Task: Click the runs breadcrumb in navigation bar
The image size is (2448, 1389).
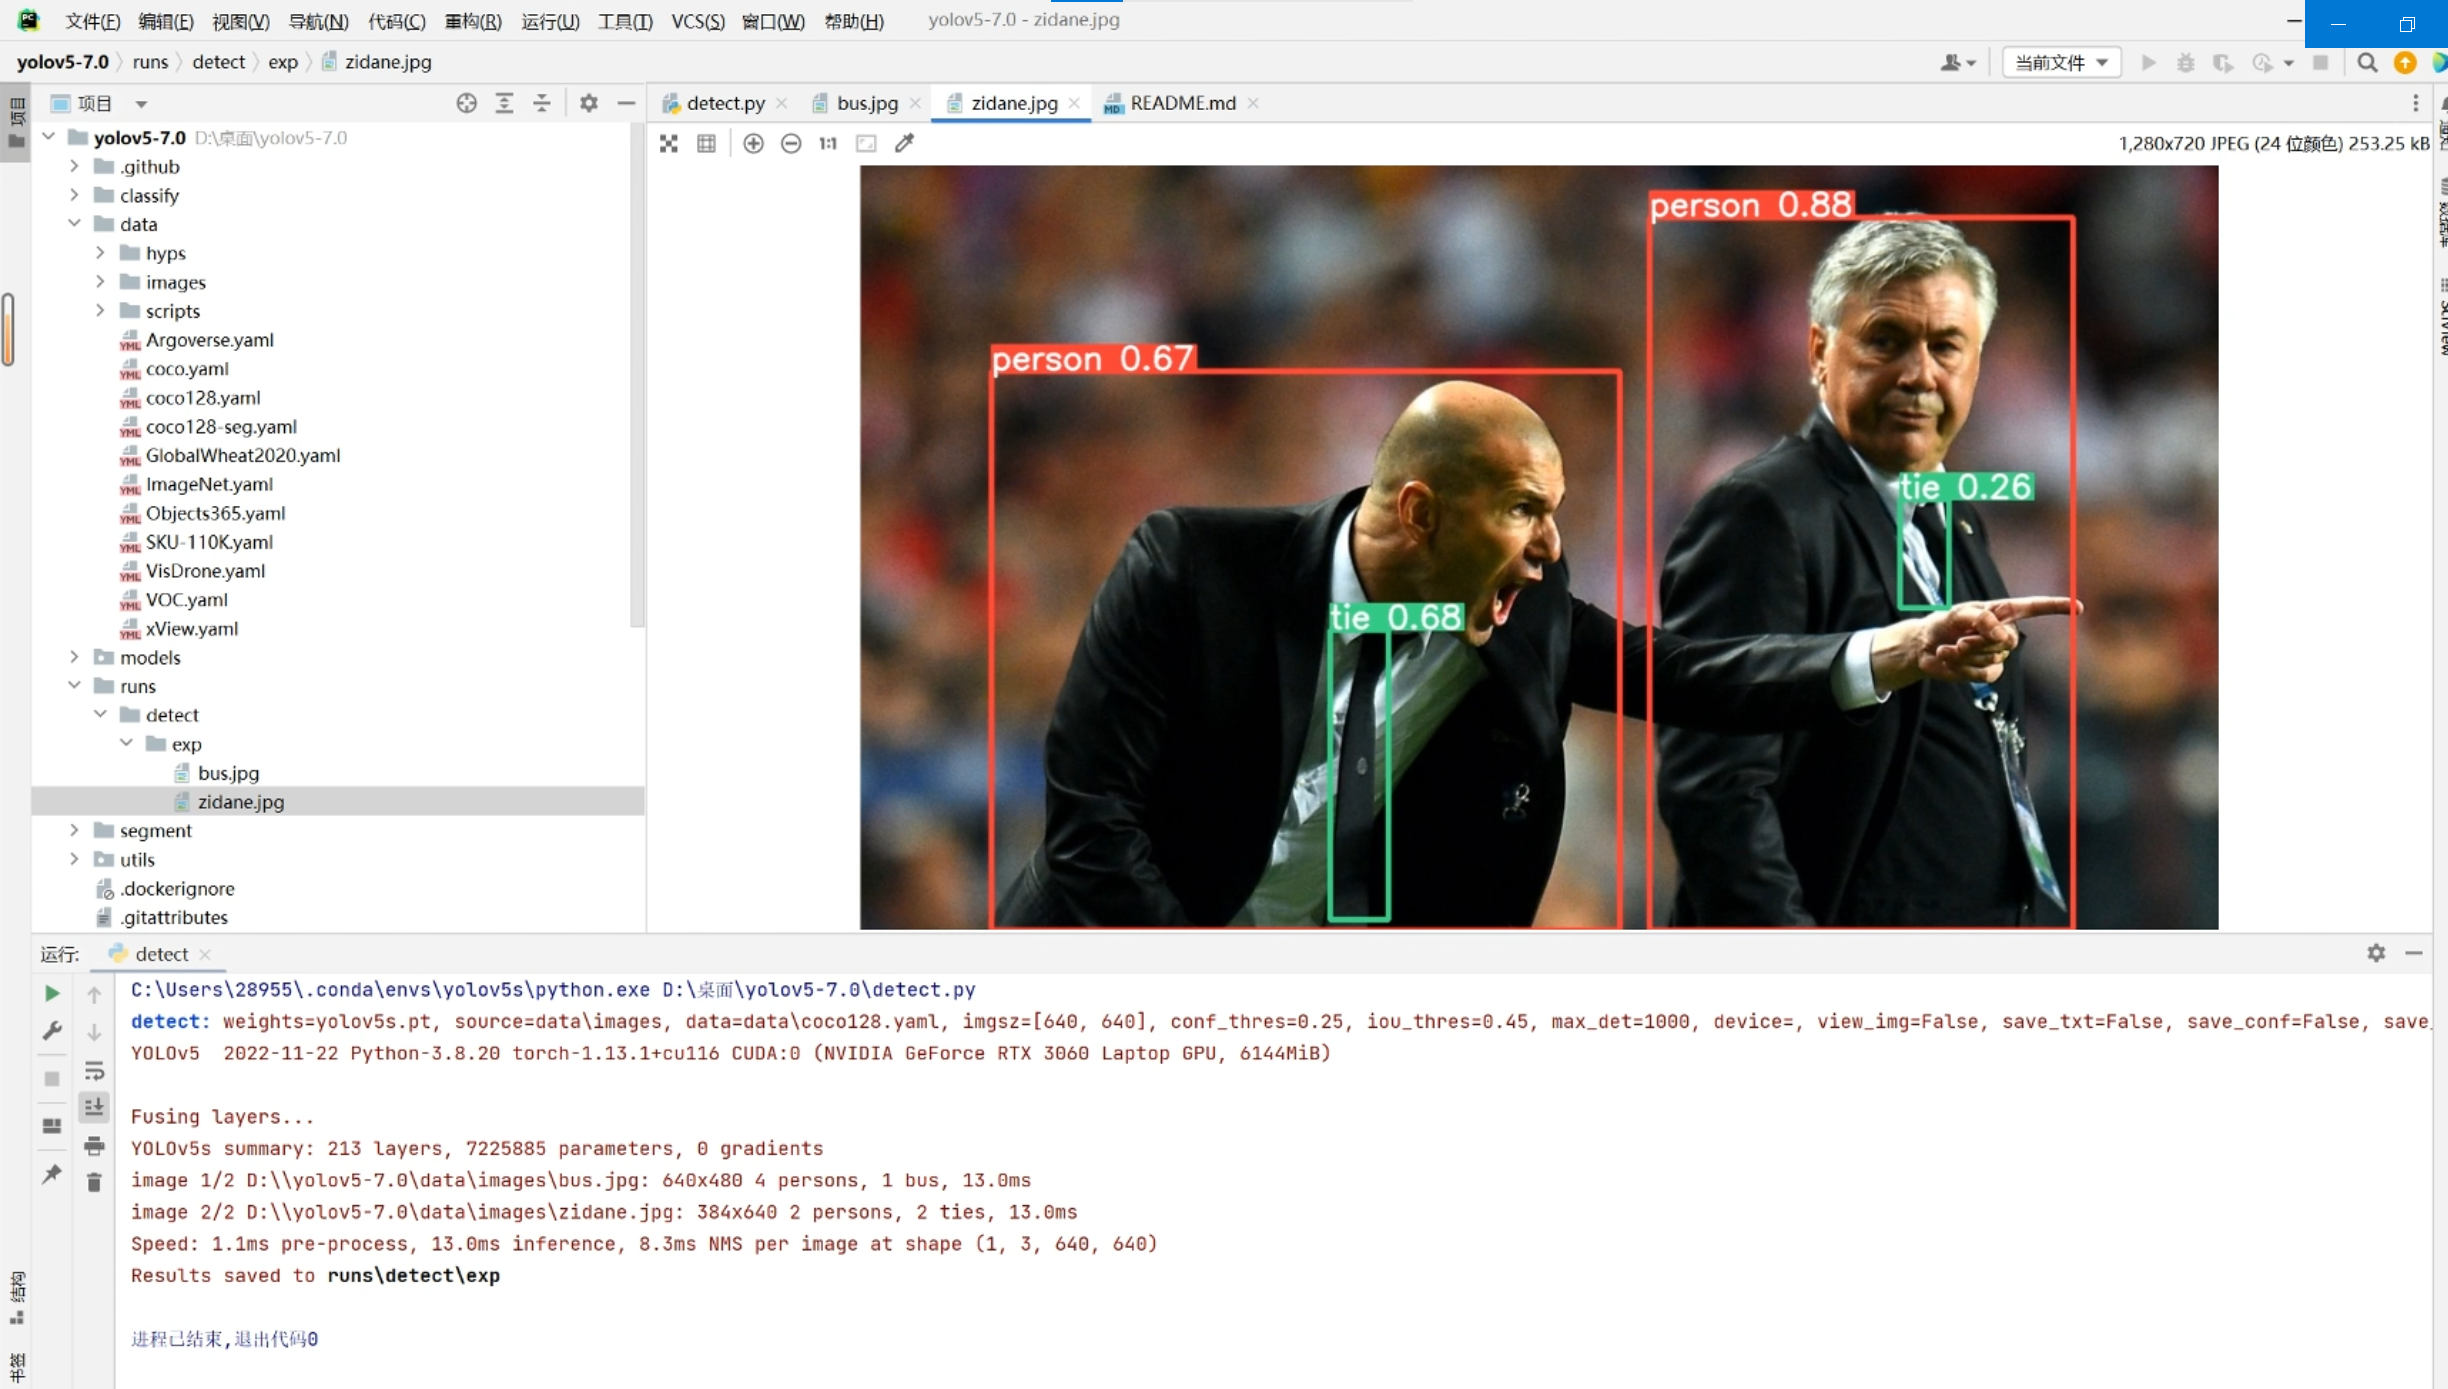Action: [150, 62]
